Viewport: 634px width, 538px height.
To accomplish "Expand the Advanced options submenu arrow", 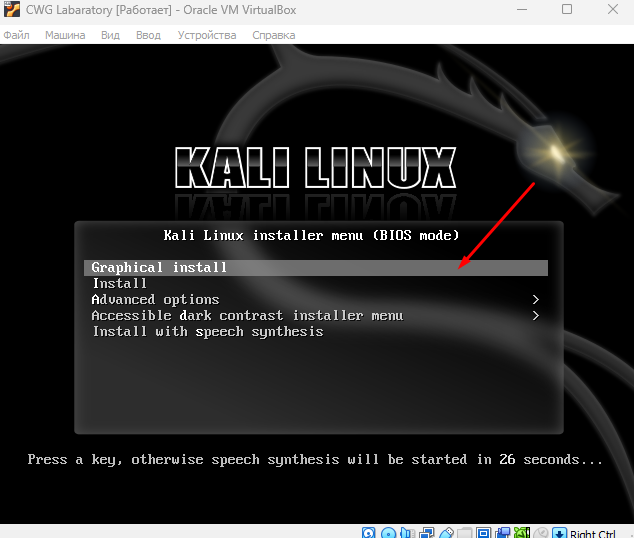I will [536, 299].
